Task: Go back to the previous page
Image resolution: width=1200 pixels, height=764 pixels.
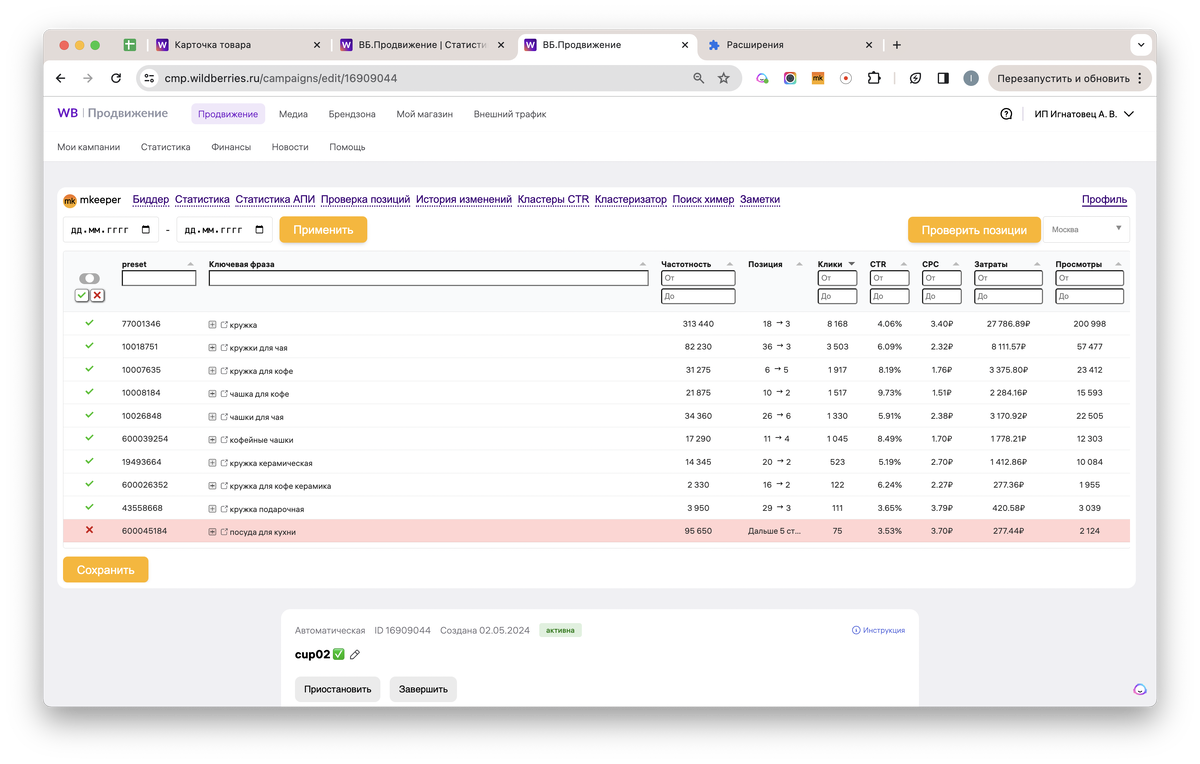Action: 61,78
